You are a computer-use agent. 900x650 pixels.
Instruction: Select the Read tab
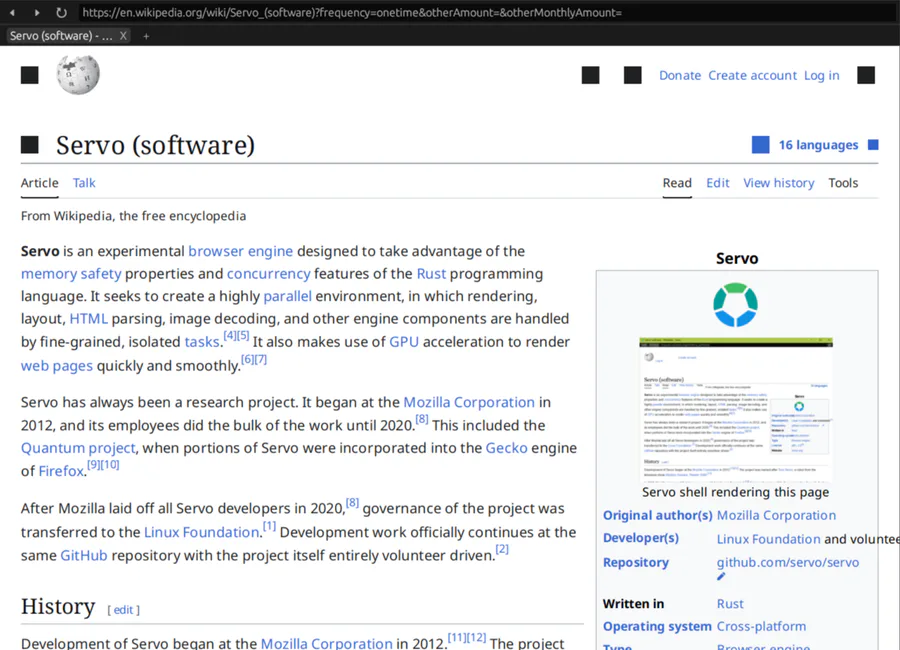(x=677, y=183)
